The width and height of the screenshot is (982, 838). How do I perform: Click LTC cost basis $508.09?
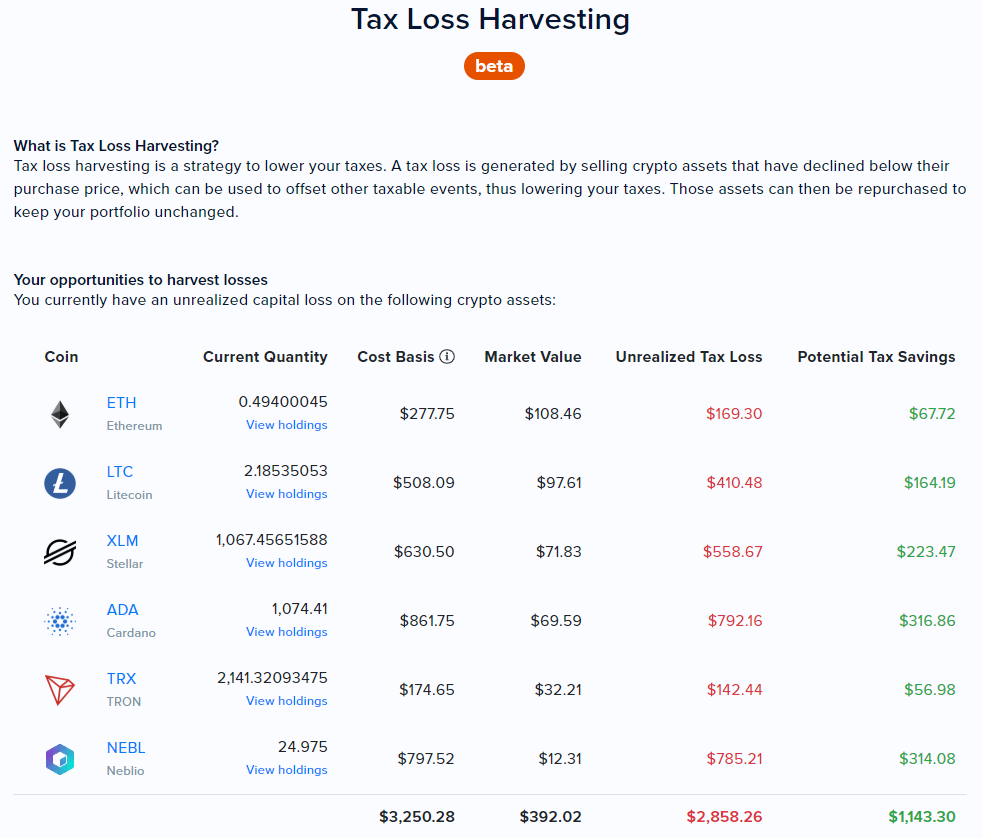[424, 482]
